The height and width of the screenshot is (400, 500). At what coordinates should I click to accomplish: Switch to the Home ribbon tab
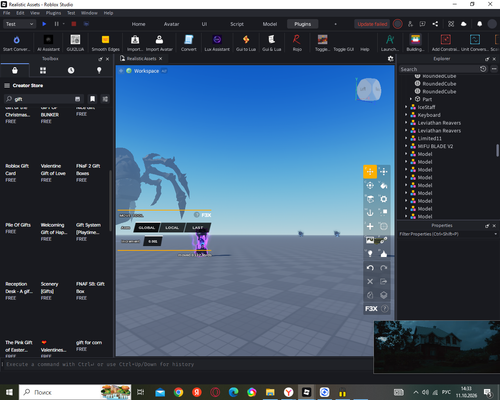pos(138,24)
